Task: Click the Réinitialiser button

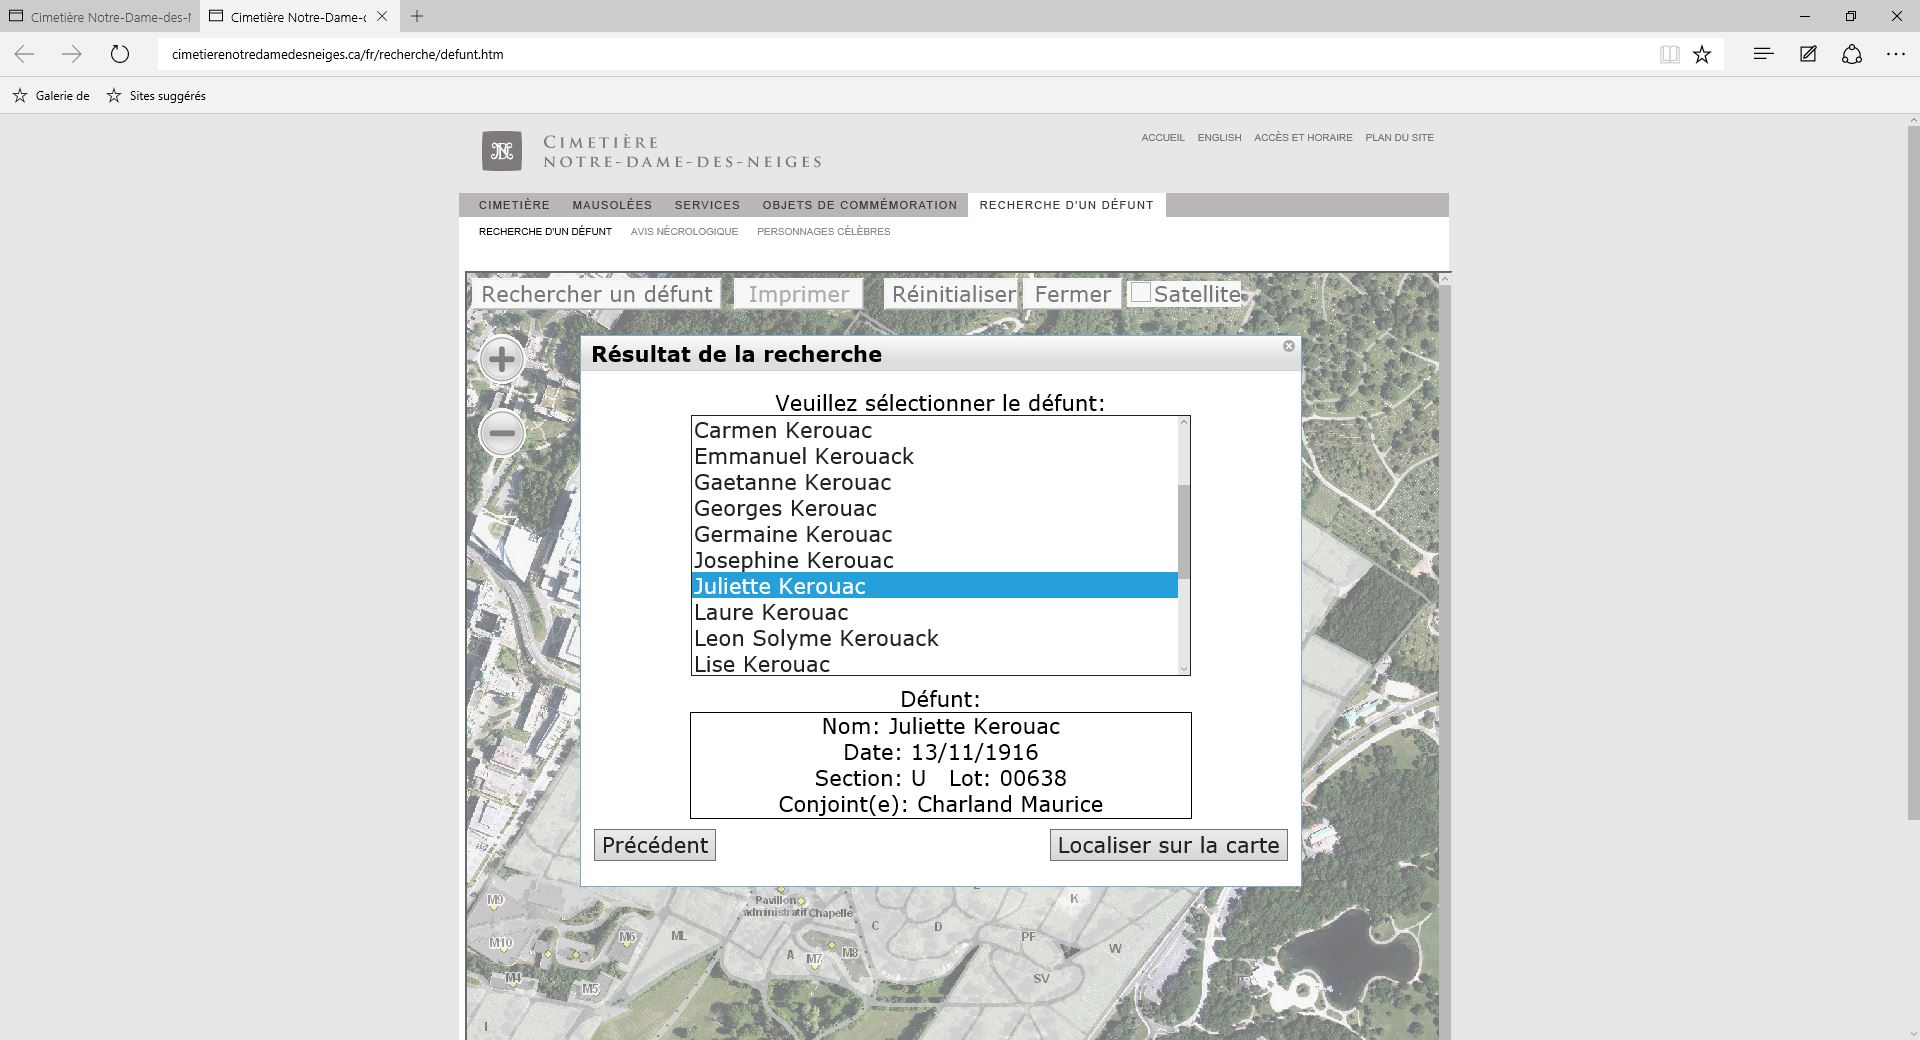Action: tap(951, 294)
